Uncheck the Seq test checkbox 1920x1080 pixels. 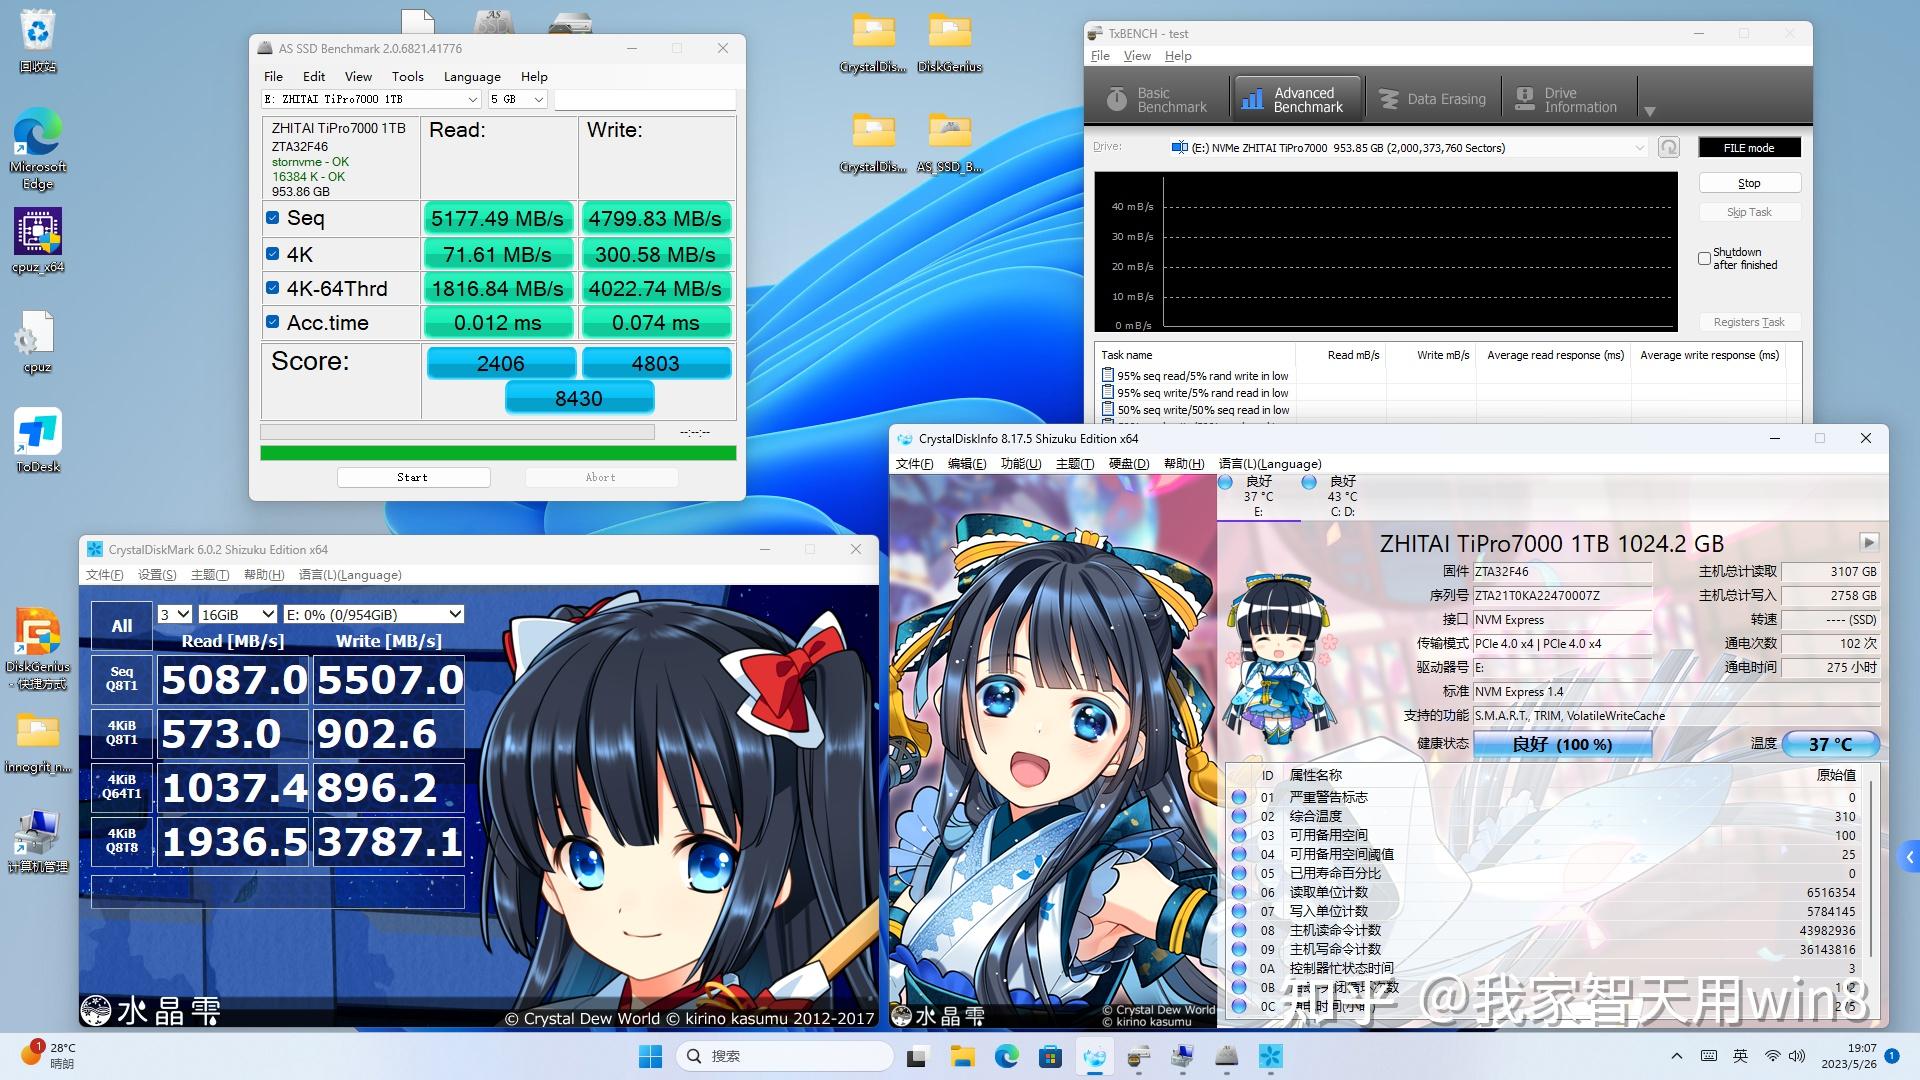(272, 217)
